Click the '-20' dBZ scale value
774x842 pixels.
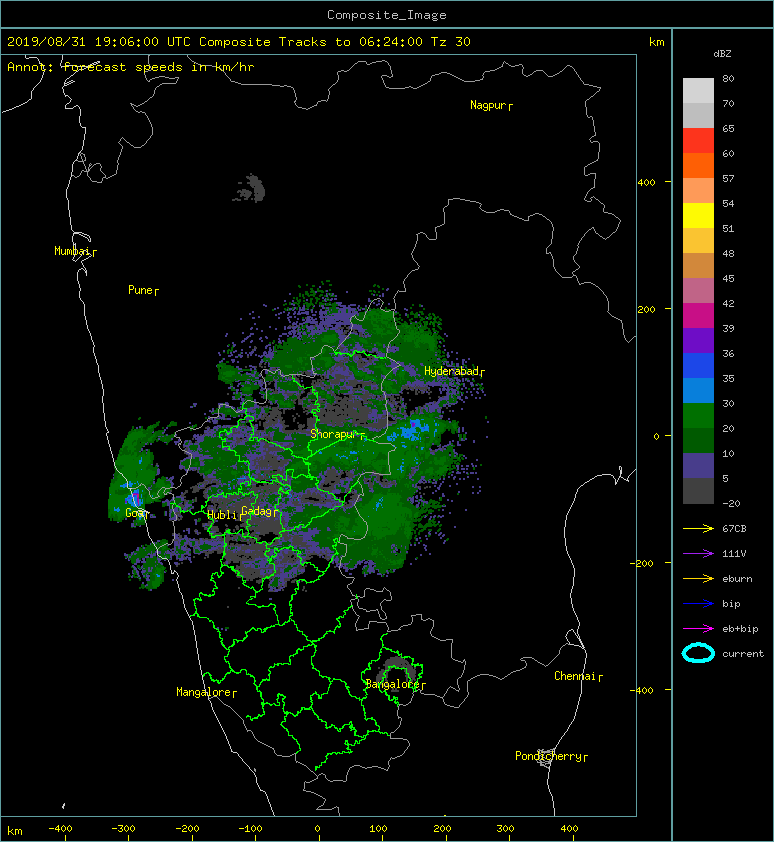pos(731,504)
